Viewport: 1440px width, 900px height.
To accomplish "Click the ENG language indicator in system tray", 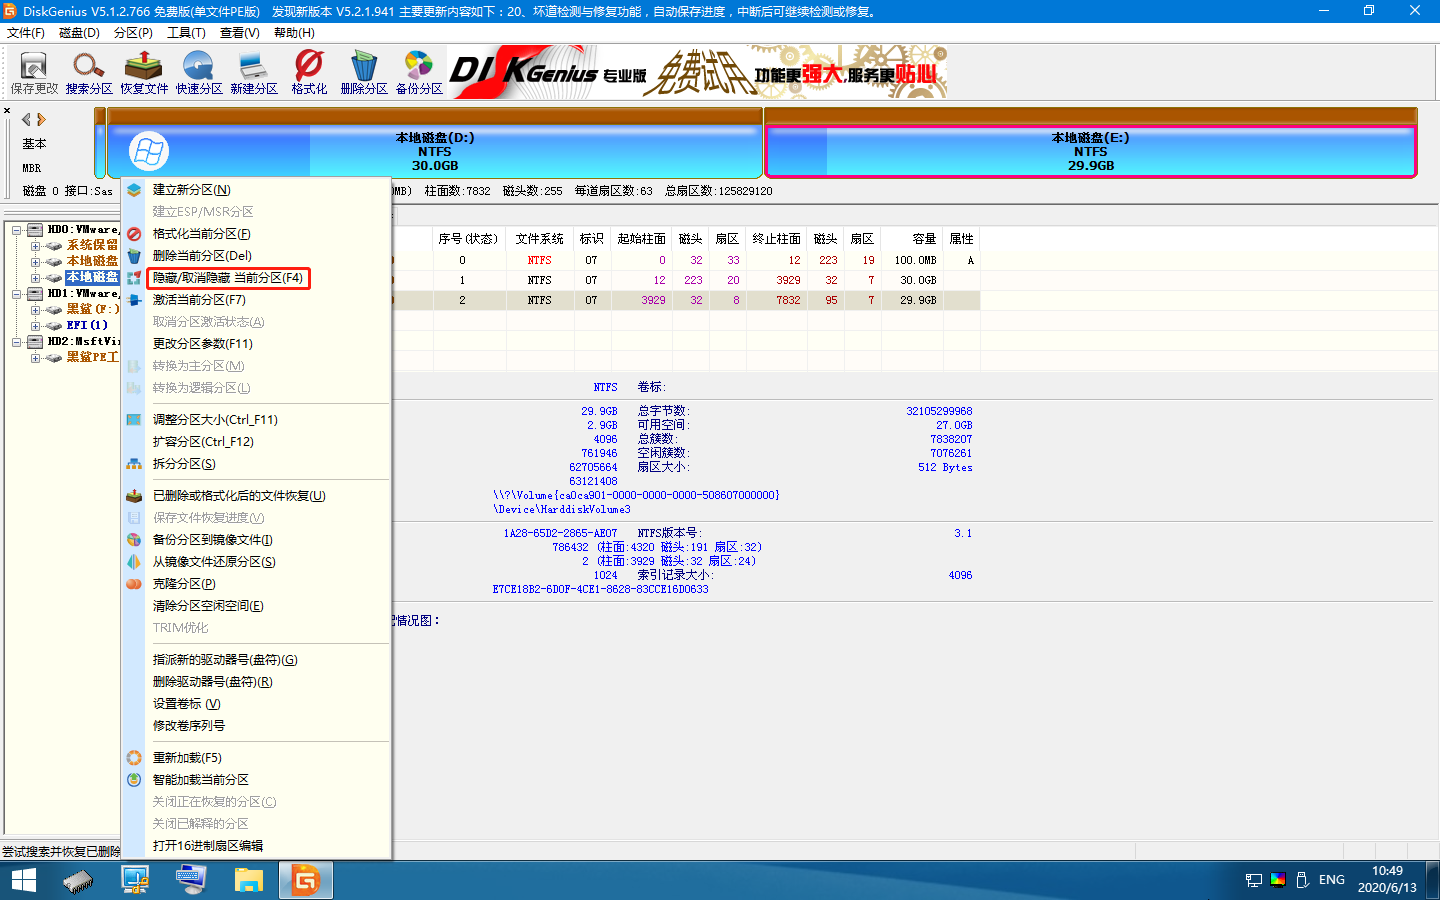I will coord(1331,880).
